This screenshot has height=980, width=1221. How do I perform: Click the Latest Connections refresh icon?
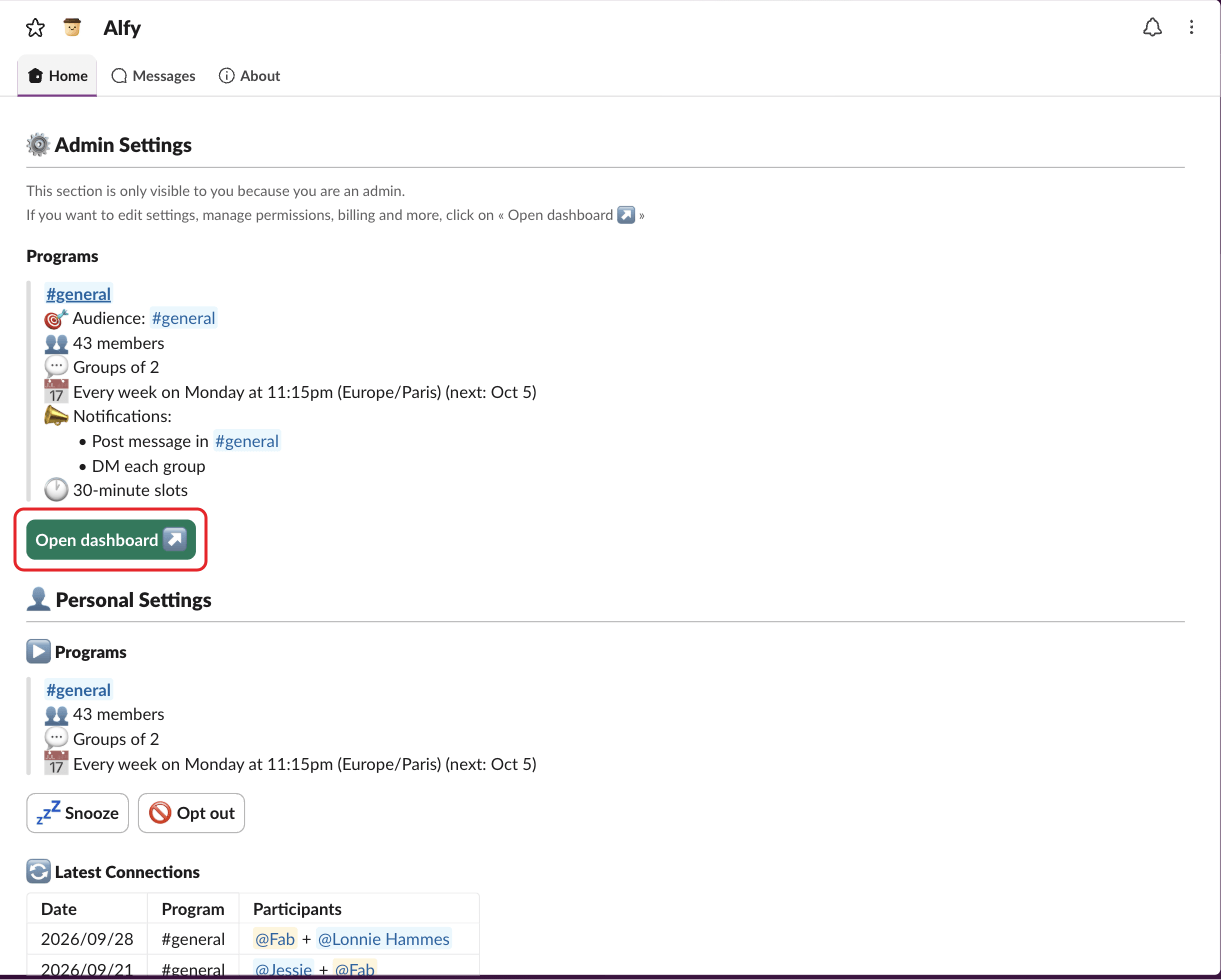pyautogui.click(x=38, y=872)
